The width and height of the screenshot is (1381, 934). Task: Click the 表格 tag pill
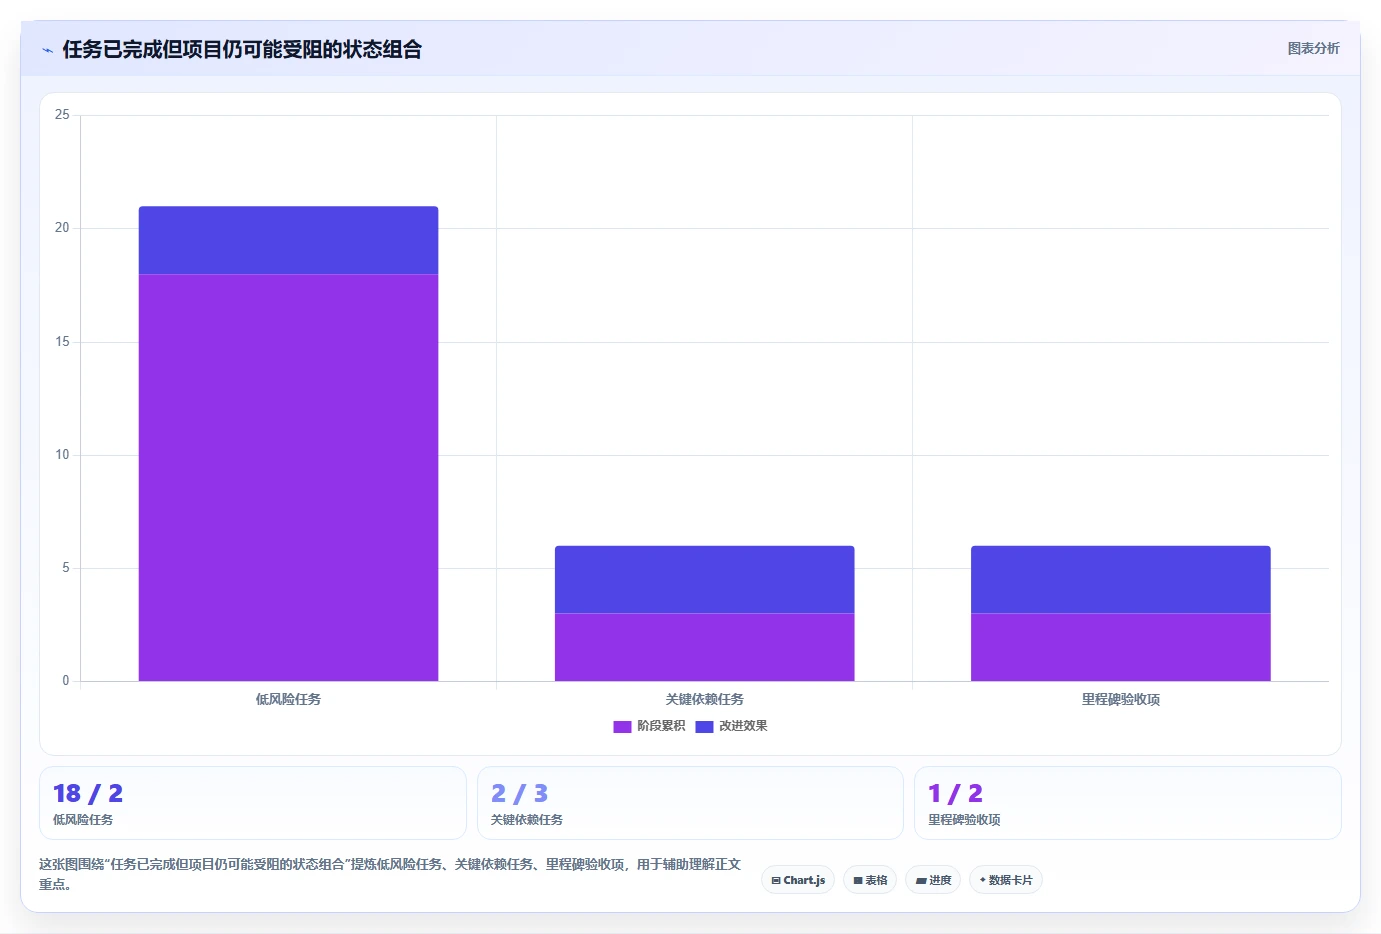(x=870, y=880)
